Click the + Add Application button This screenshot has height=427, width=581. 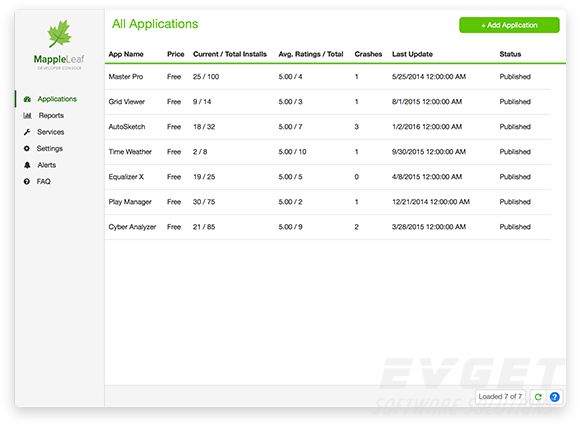click(509, 25)
